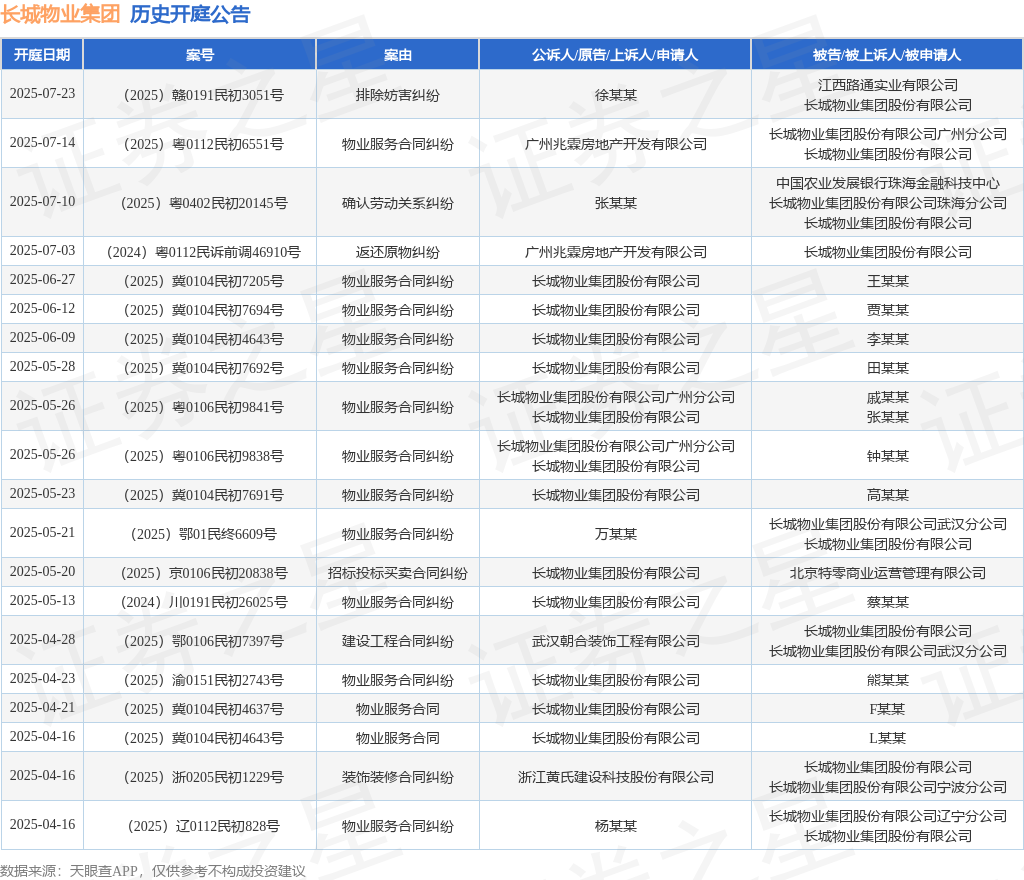Click plaintiff 张某某 in 2025-07-10 row

pos(616,203)
